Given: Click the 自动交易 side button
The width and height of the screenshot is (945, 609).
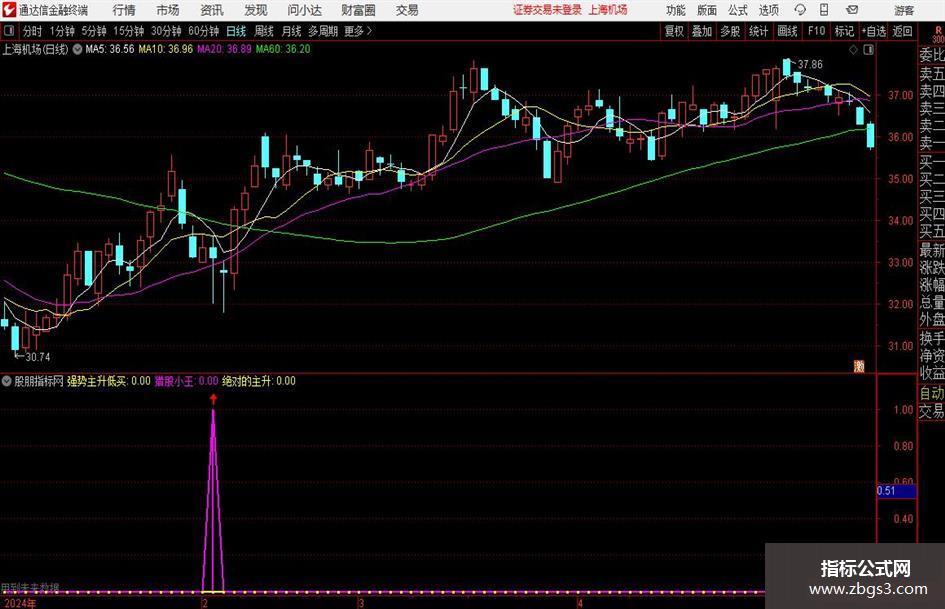Looking at the screenshot, I should pos(932,402).
